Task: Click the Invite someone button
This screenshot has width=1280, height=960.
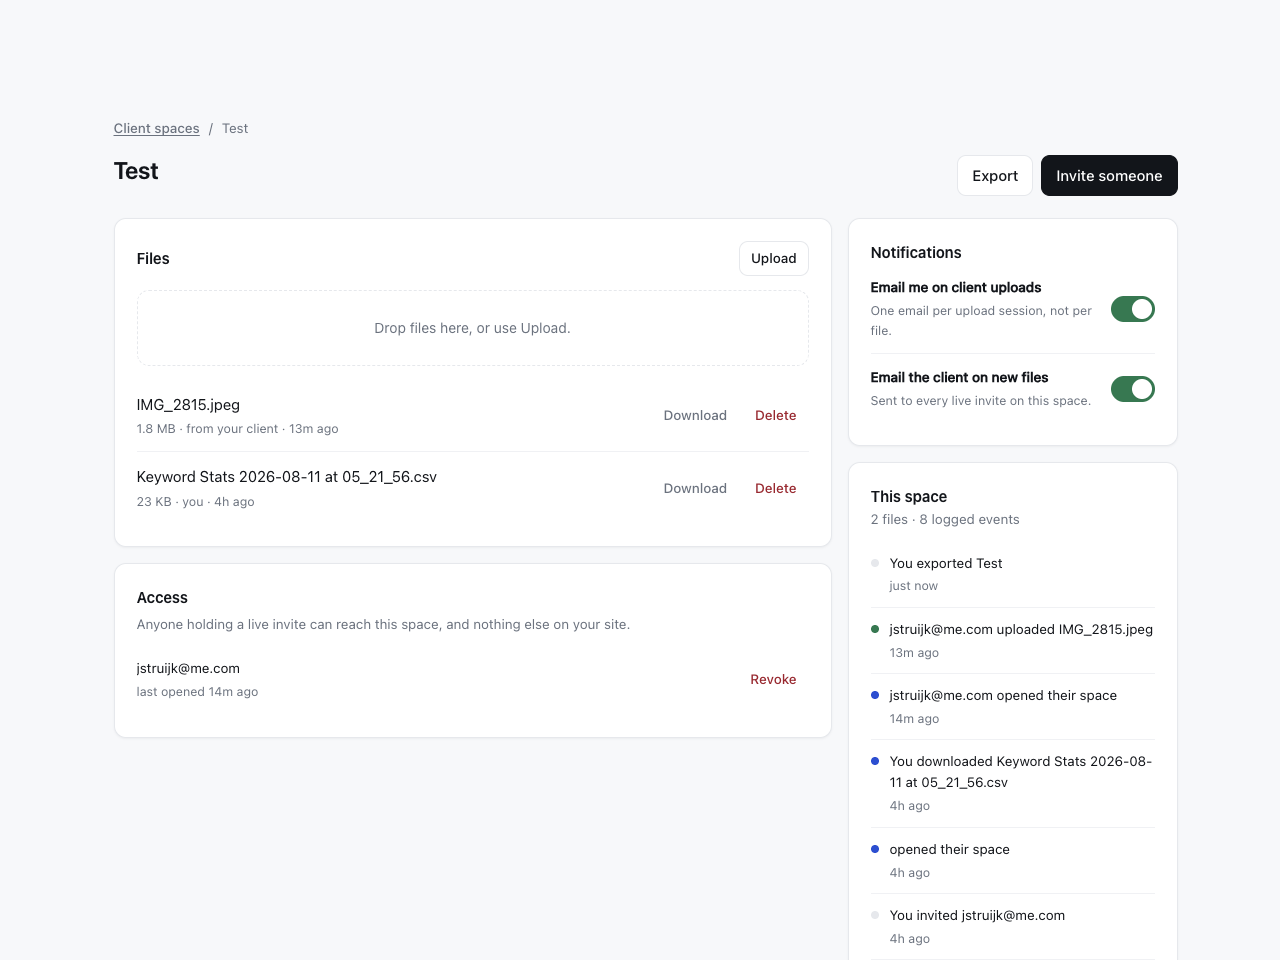Action: pos(1109,176)
